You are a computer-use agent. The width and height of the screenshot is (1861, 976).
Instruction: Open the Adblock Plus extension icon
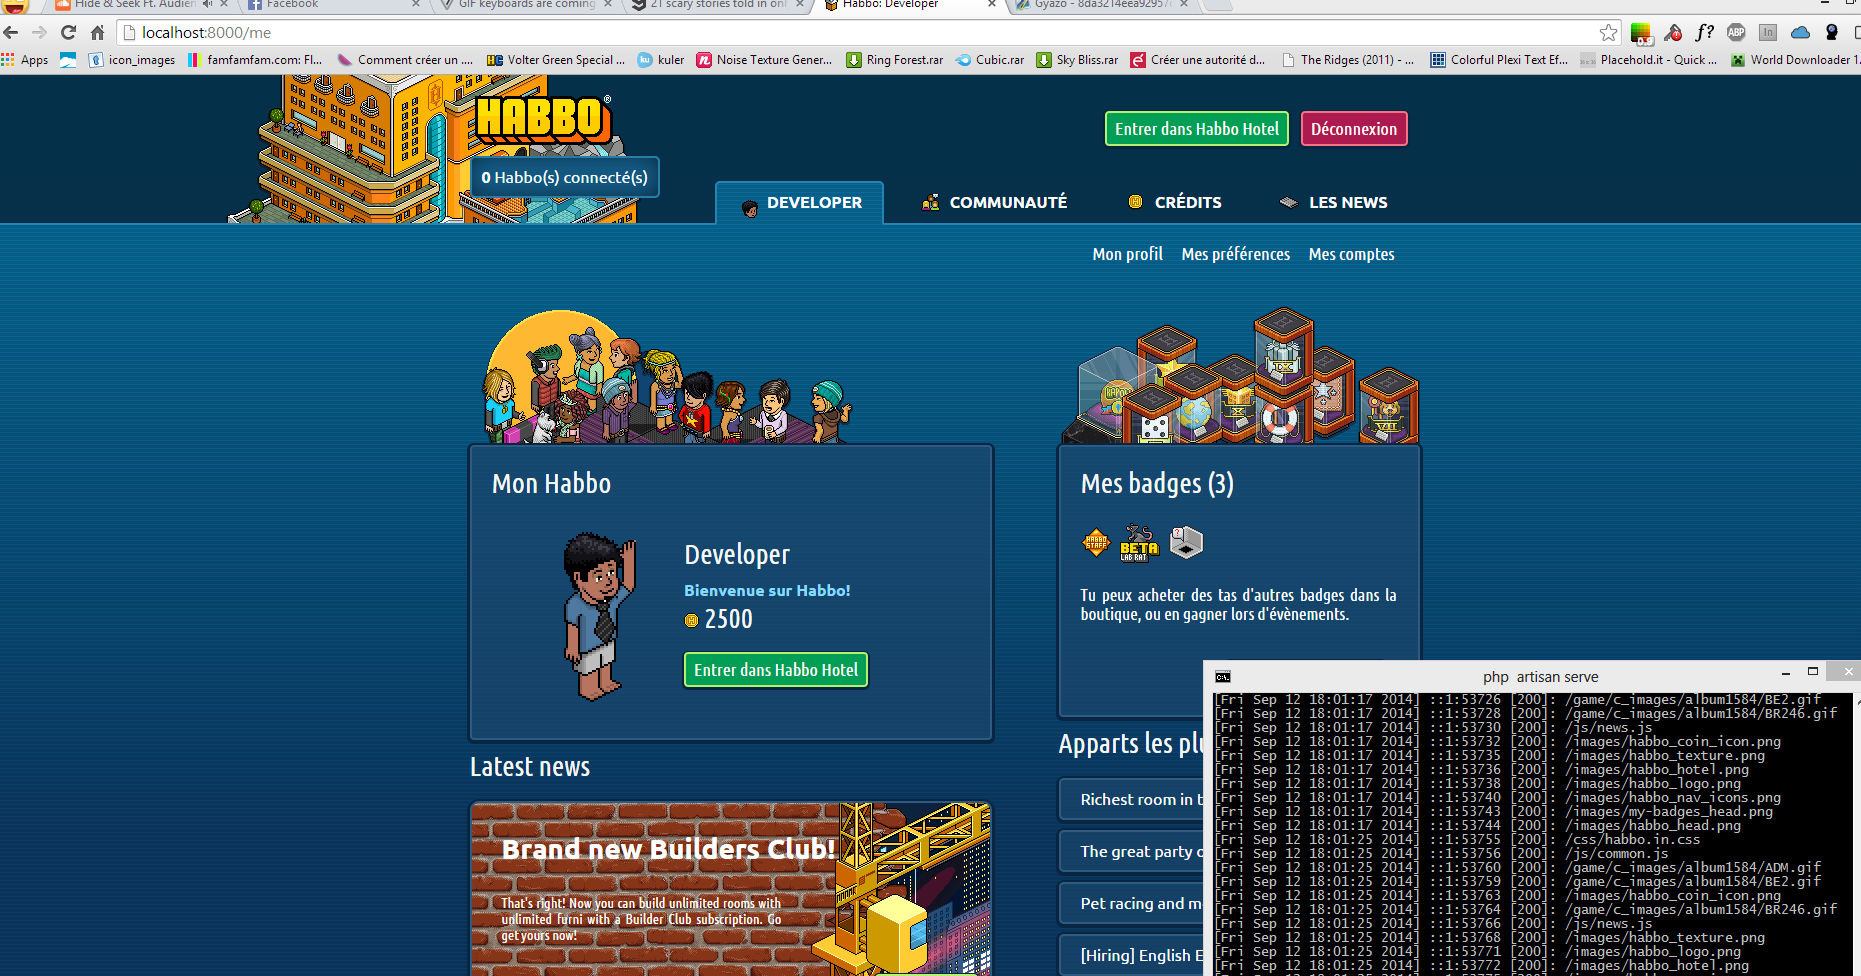(x=1736, y=32)
